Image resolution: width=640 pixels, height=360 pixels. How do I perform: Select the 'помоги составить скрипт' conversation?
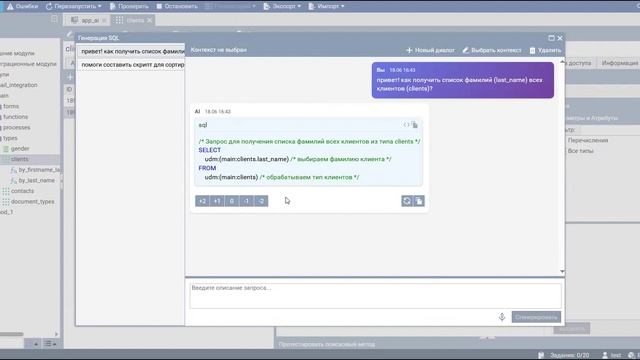point(131,64)
